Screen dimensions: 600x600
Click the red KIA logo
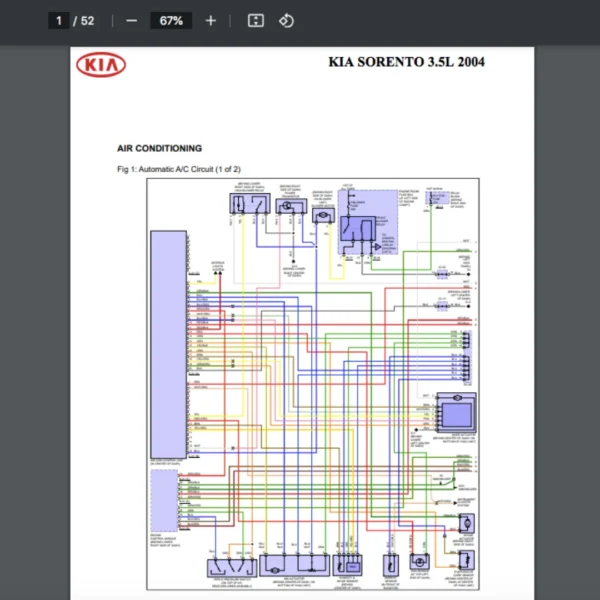102,66
